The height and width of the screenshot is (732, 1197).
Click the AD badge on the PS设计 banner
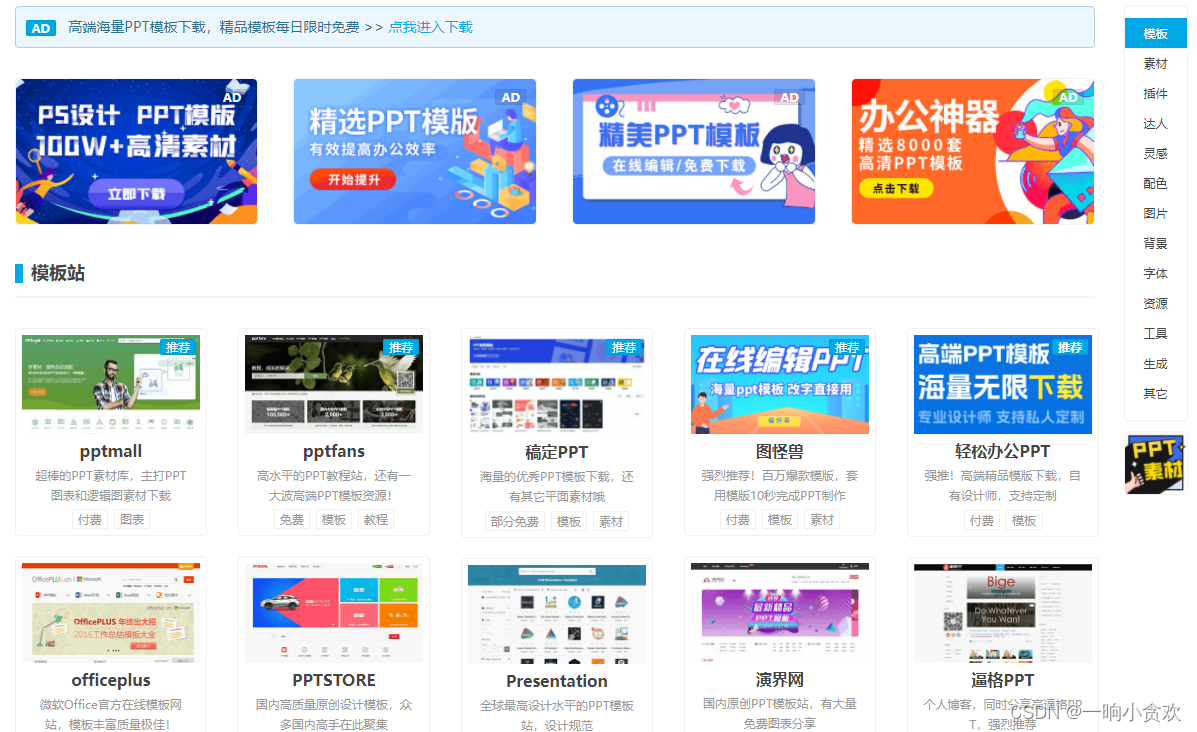click(x=232, y=96)
